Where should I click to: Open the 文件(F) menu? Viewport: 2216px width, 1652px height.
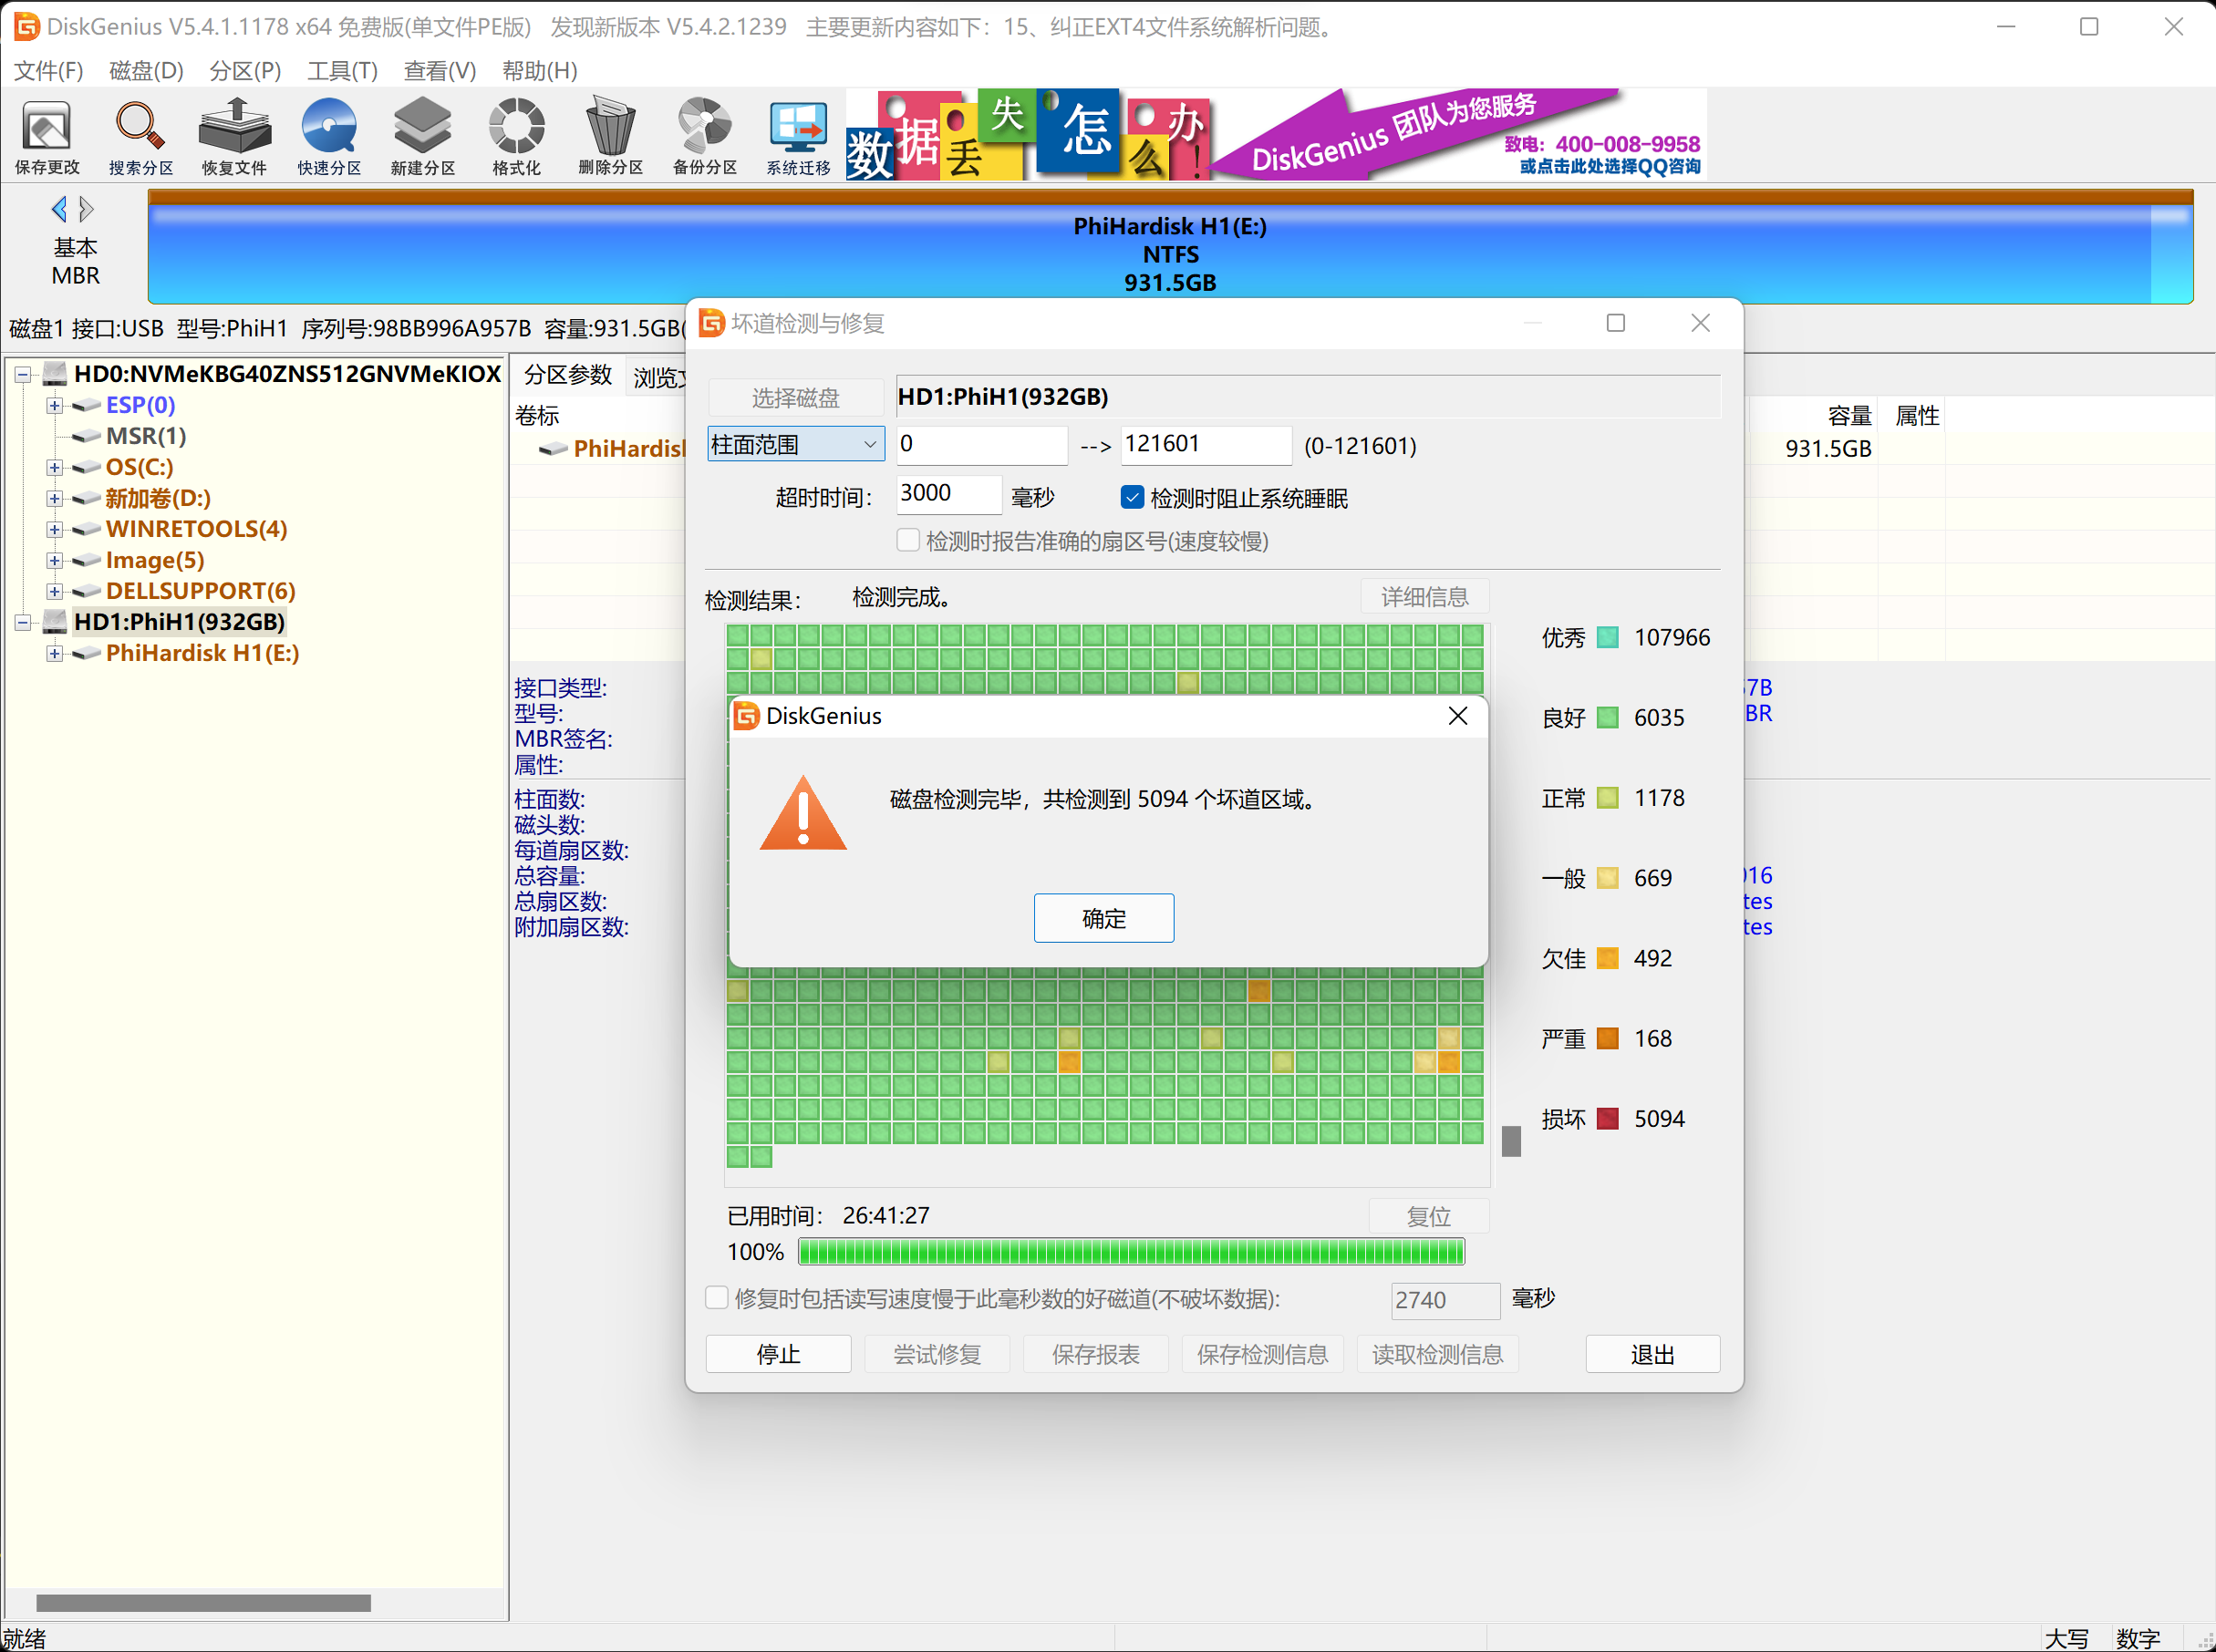[48, 71]
